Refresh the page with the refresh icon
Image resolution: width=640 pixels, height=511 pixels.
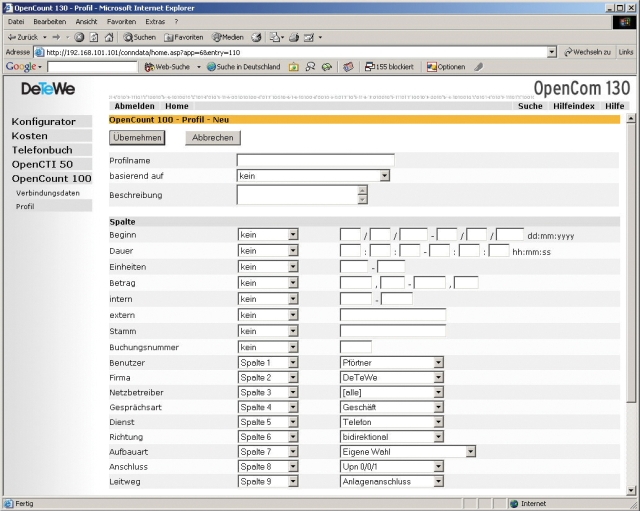(94, 38)
